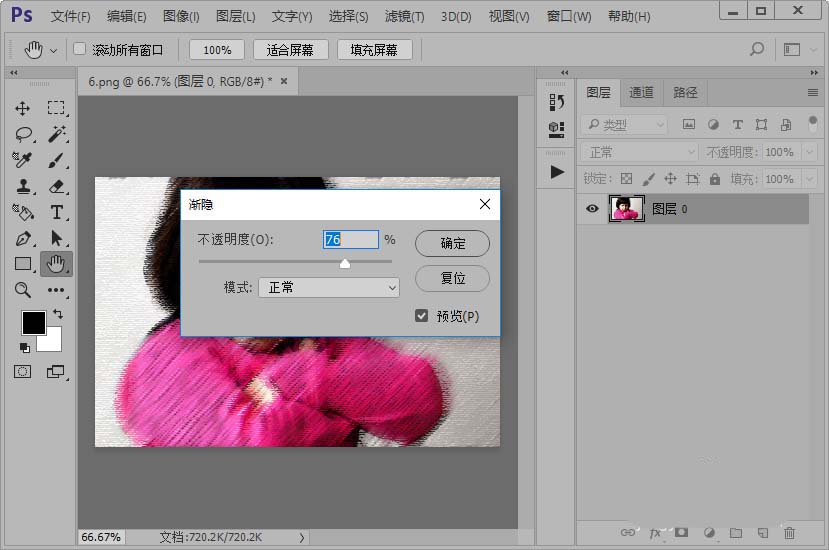
Task: Change the screen mode
Action: (x=56, y=371)
